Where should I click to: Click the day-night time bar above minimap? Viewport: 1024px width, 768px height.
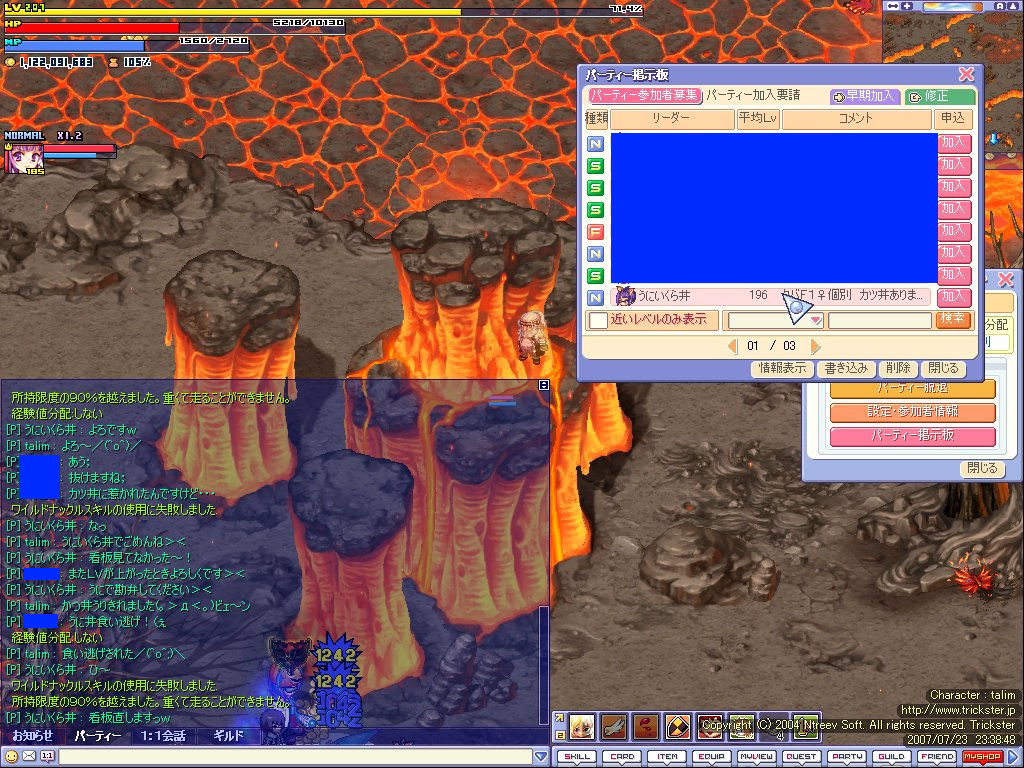coord(953,6)
